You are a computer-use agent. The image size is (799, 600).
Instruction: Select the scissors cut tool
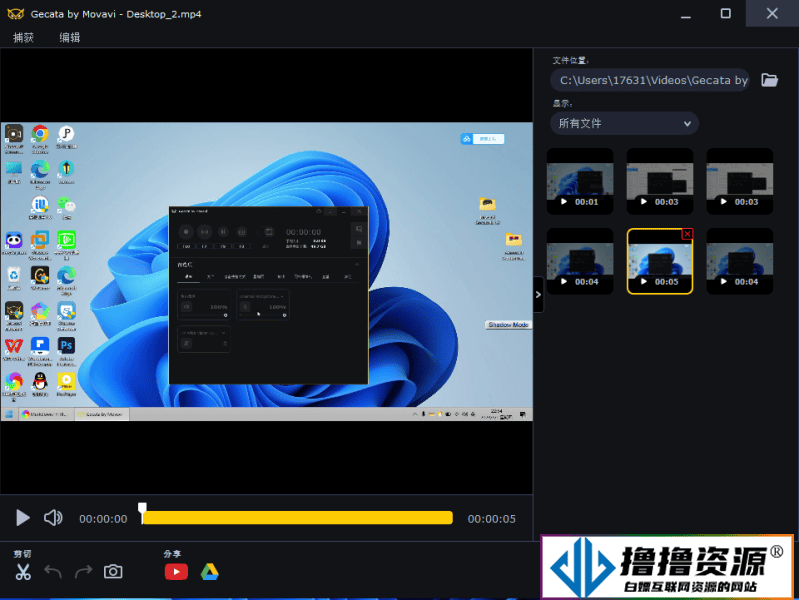click(23, 571)
